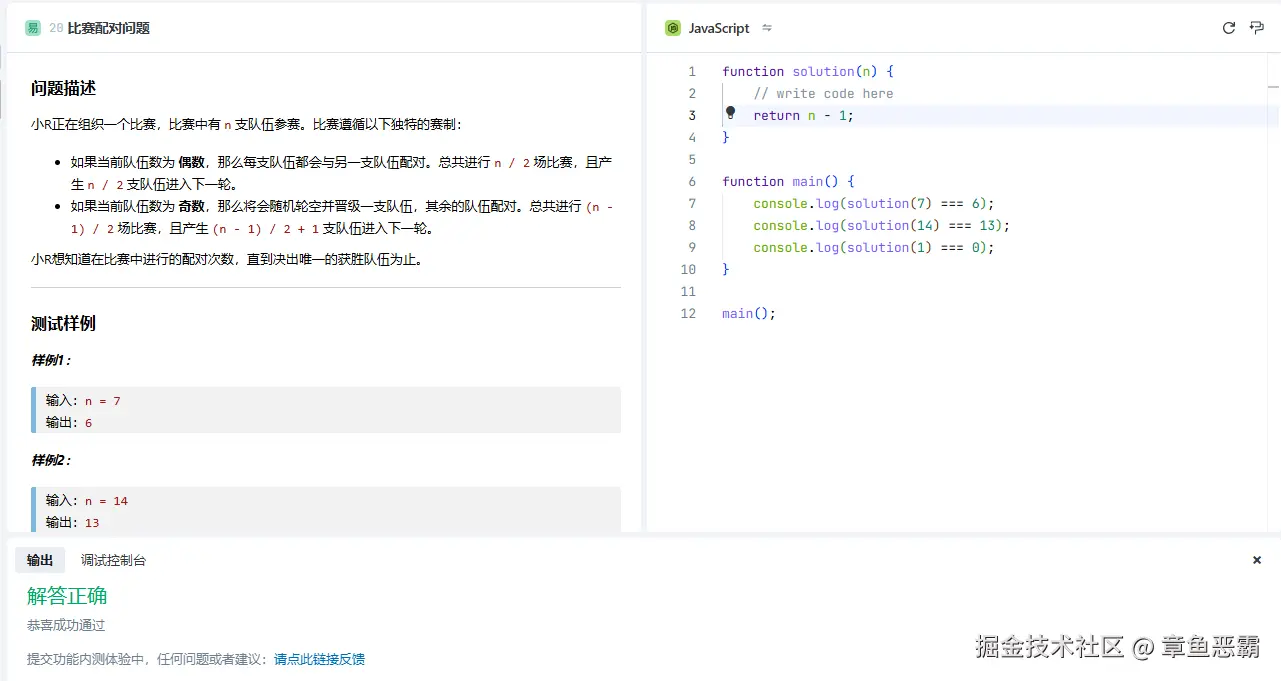Click the problem title 比赛配对问题
Screen dimensions: 1281x681
coord(109,28)
